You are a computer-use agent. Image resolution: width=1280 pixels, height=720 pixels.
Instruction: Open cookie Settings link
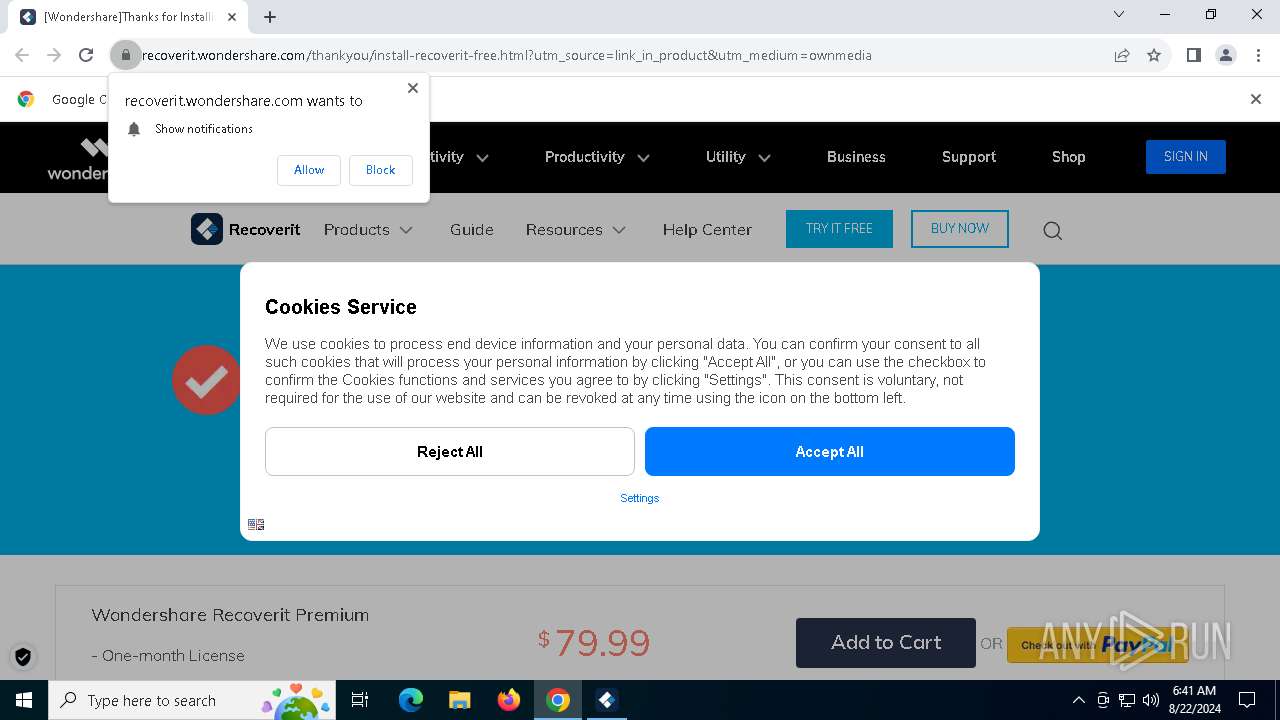coord(640,498)
